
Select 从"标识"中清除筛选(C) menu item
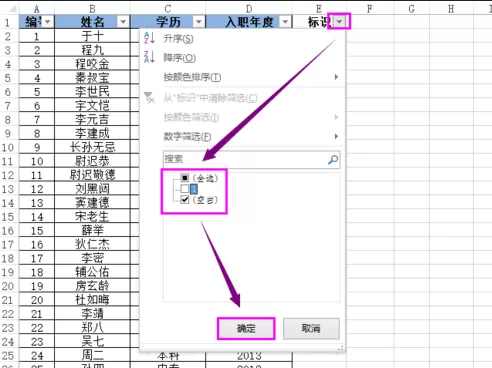[x=210, y=98]
